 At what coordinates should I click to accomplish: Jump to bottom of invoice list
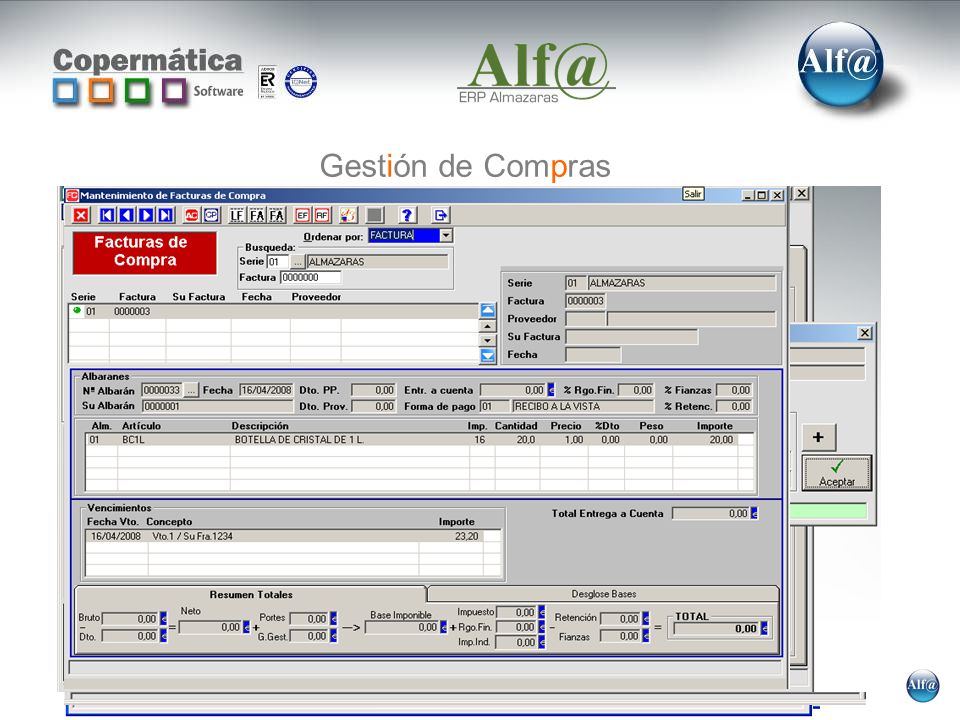pos(487,355)
